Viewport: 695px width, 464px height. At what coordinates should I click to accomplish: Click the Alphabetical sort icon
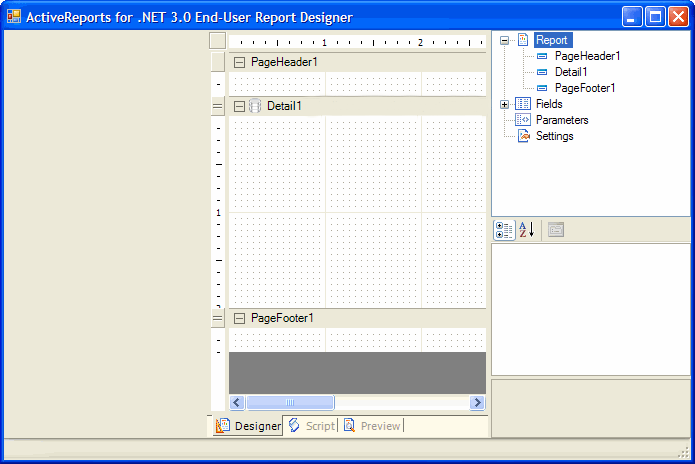(x=527, y=230)
